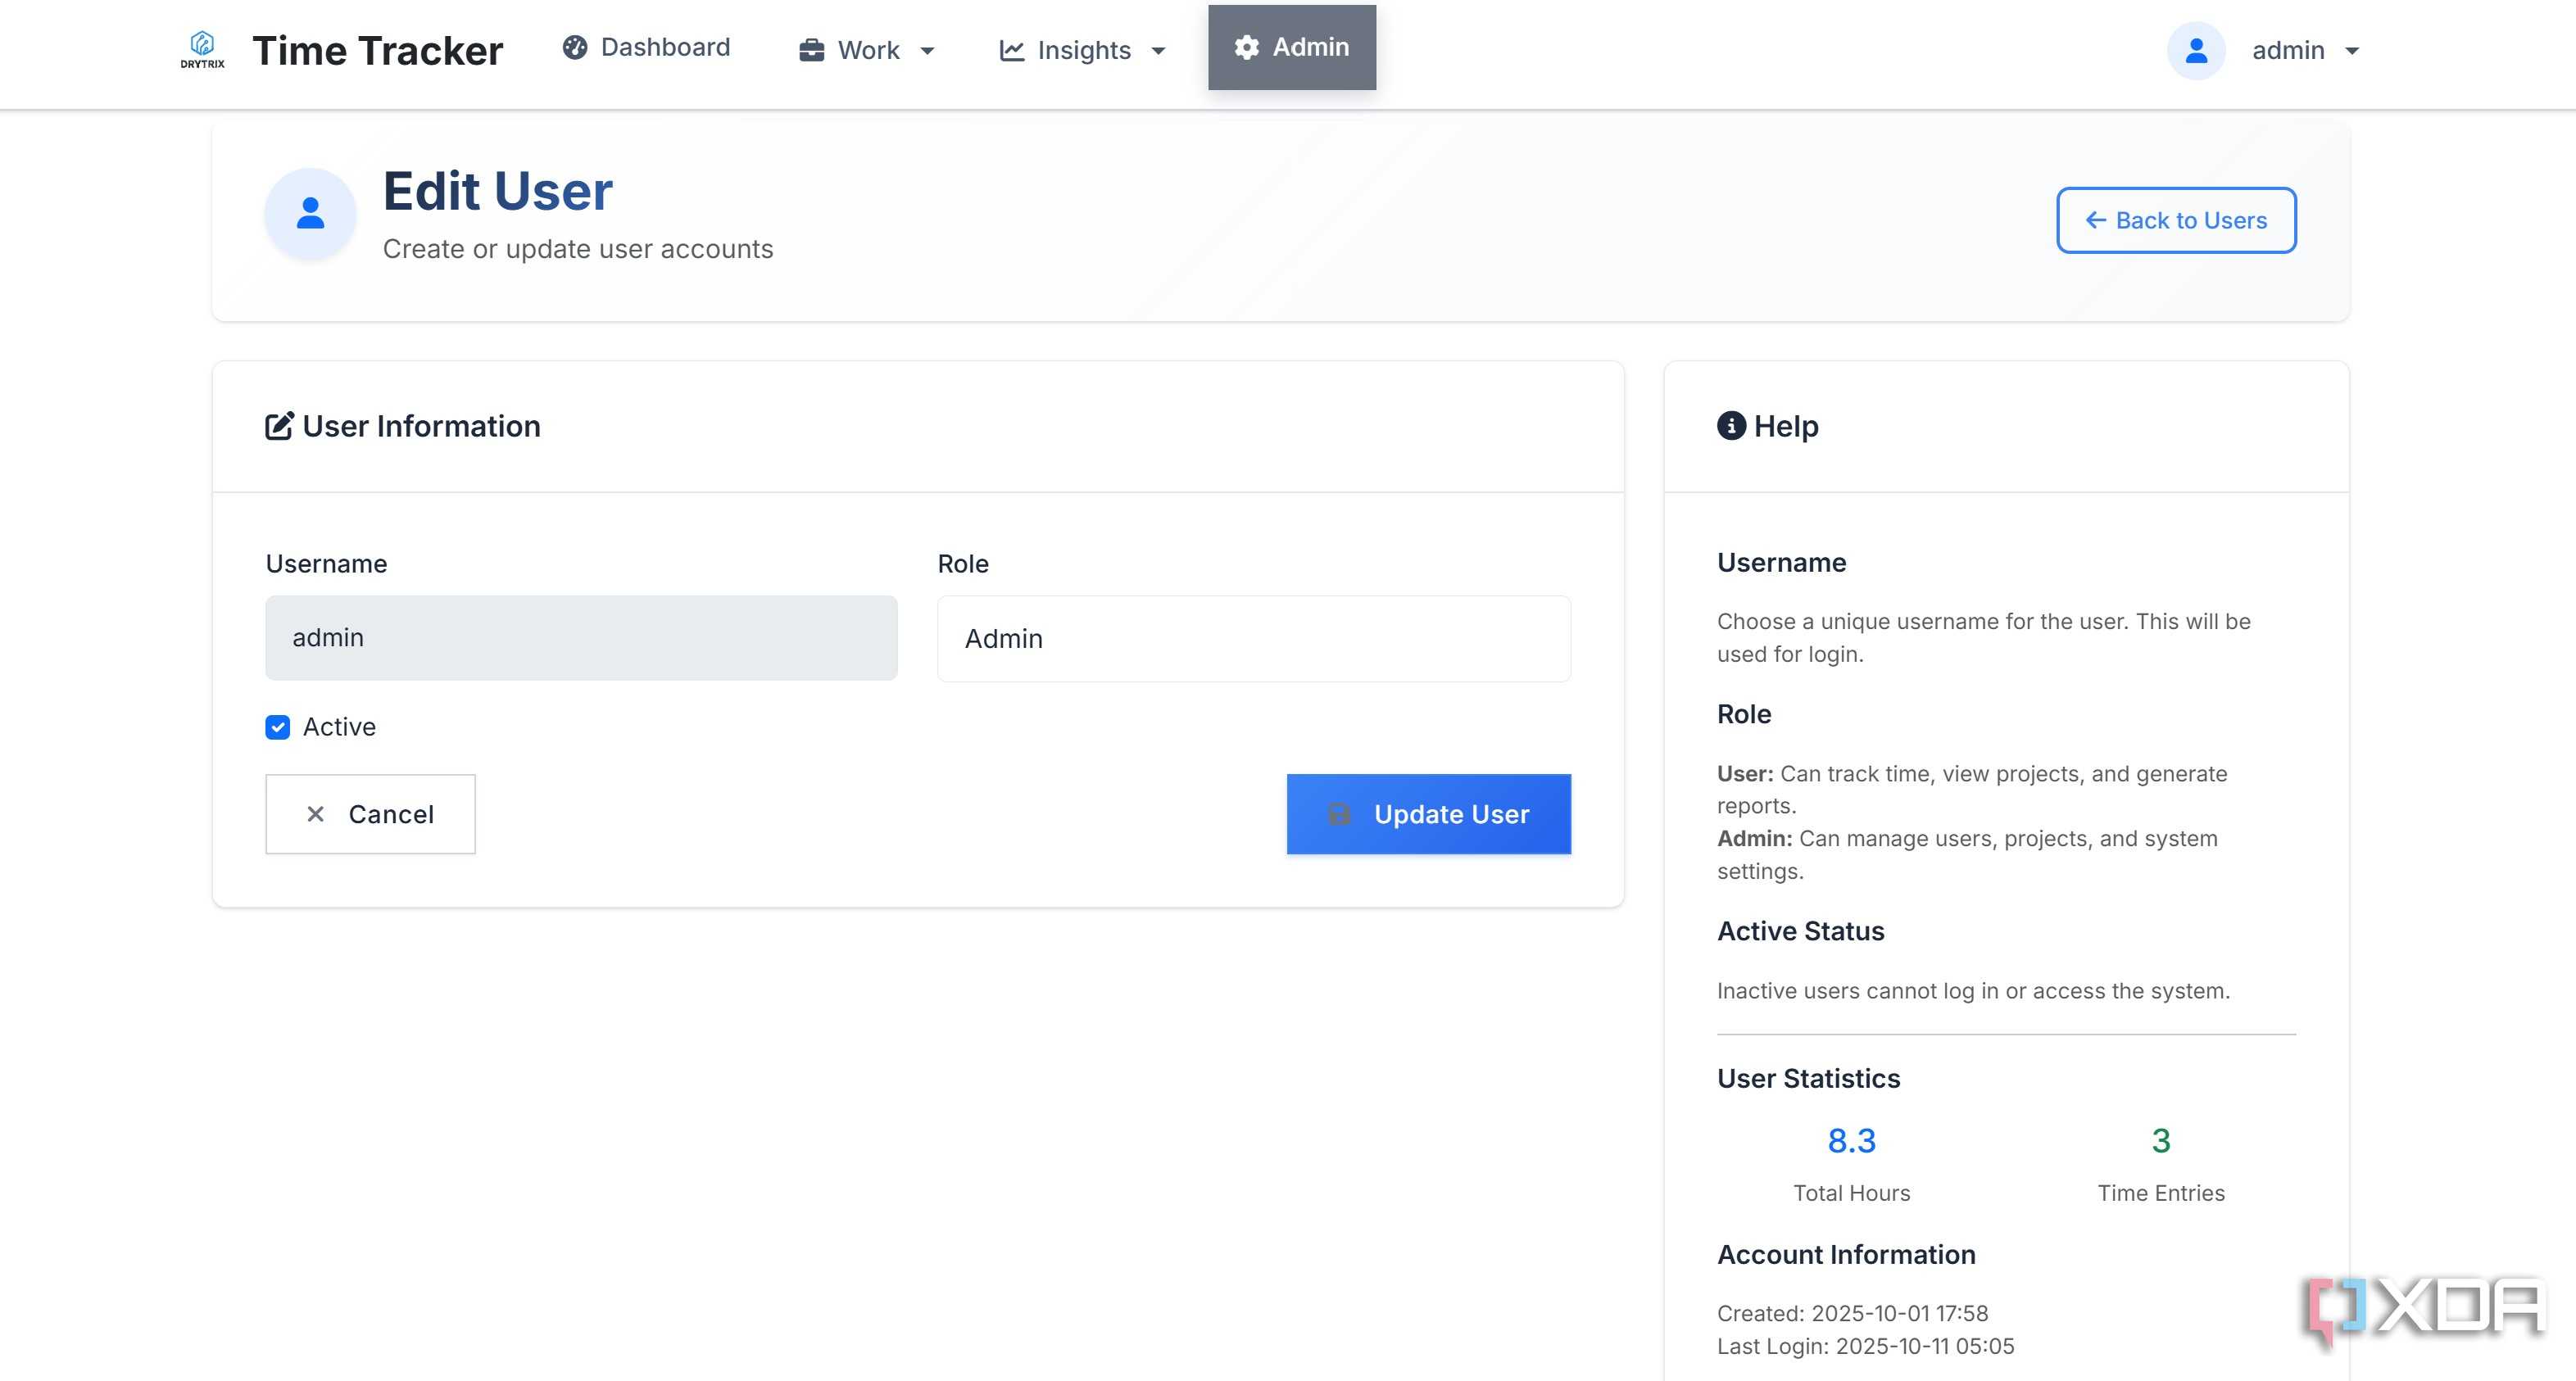The width and height of the screenshot is (2576, 1381).
Task: Click the Time Tracker brand title
Action: coord(377,50)
